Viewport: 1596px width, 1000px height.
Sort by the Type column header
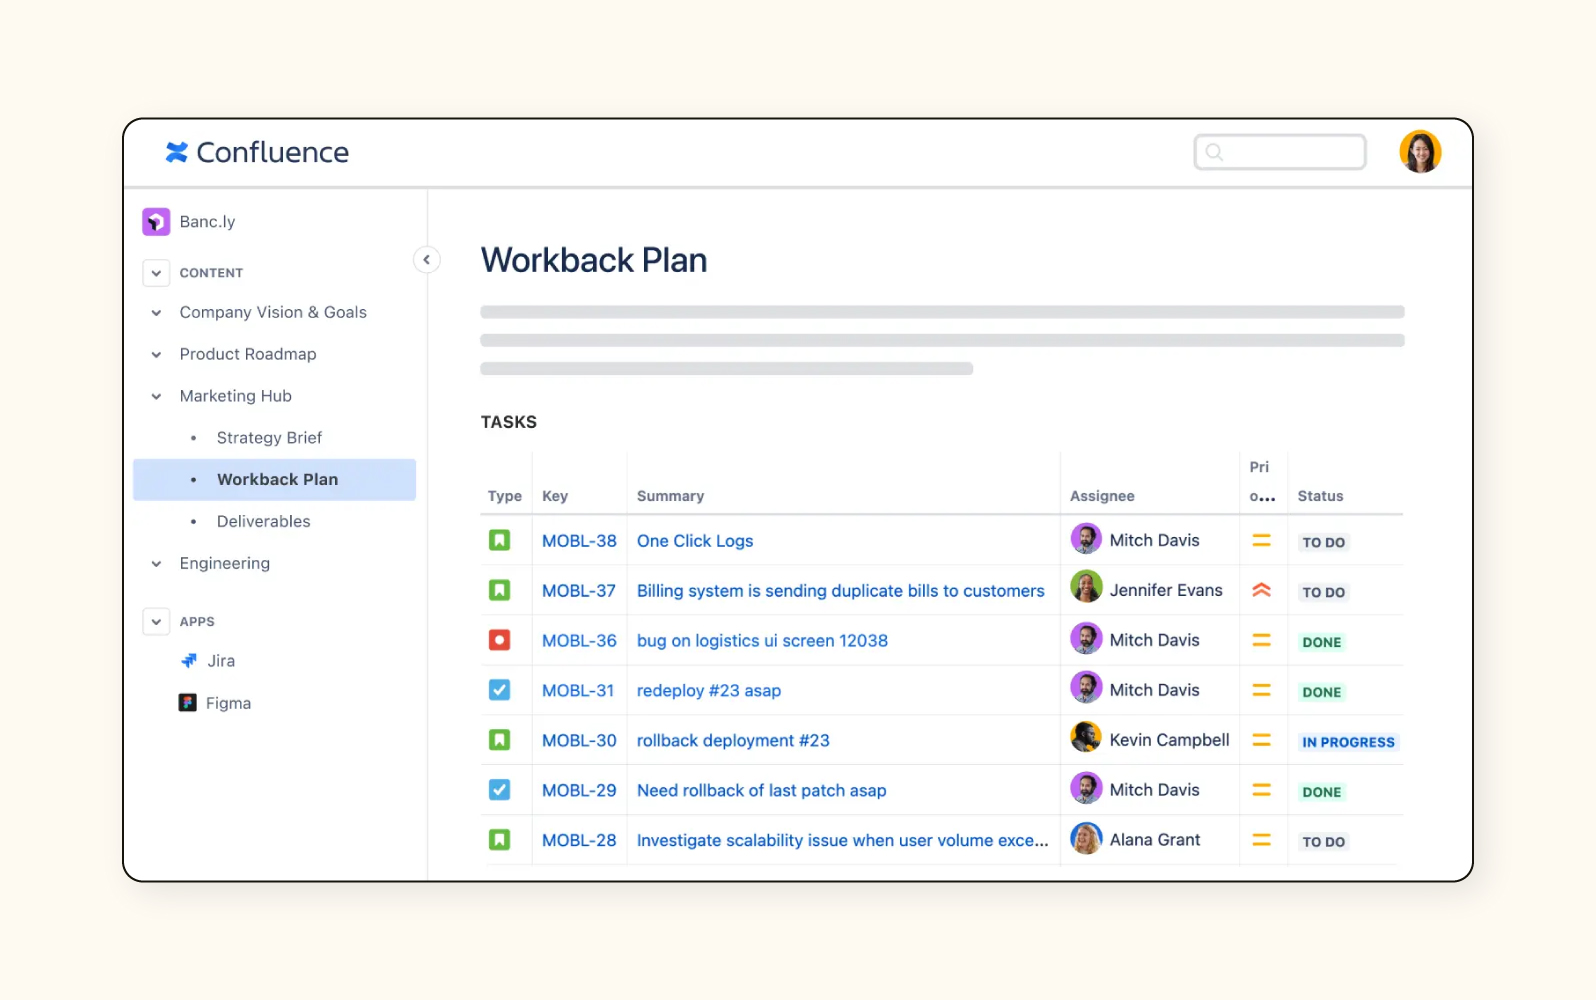coord(505,496)
